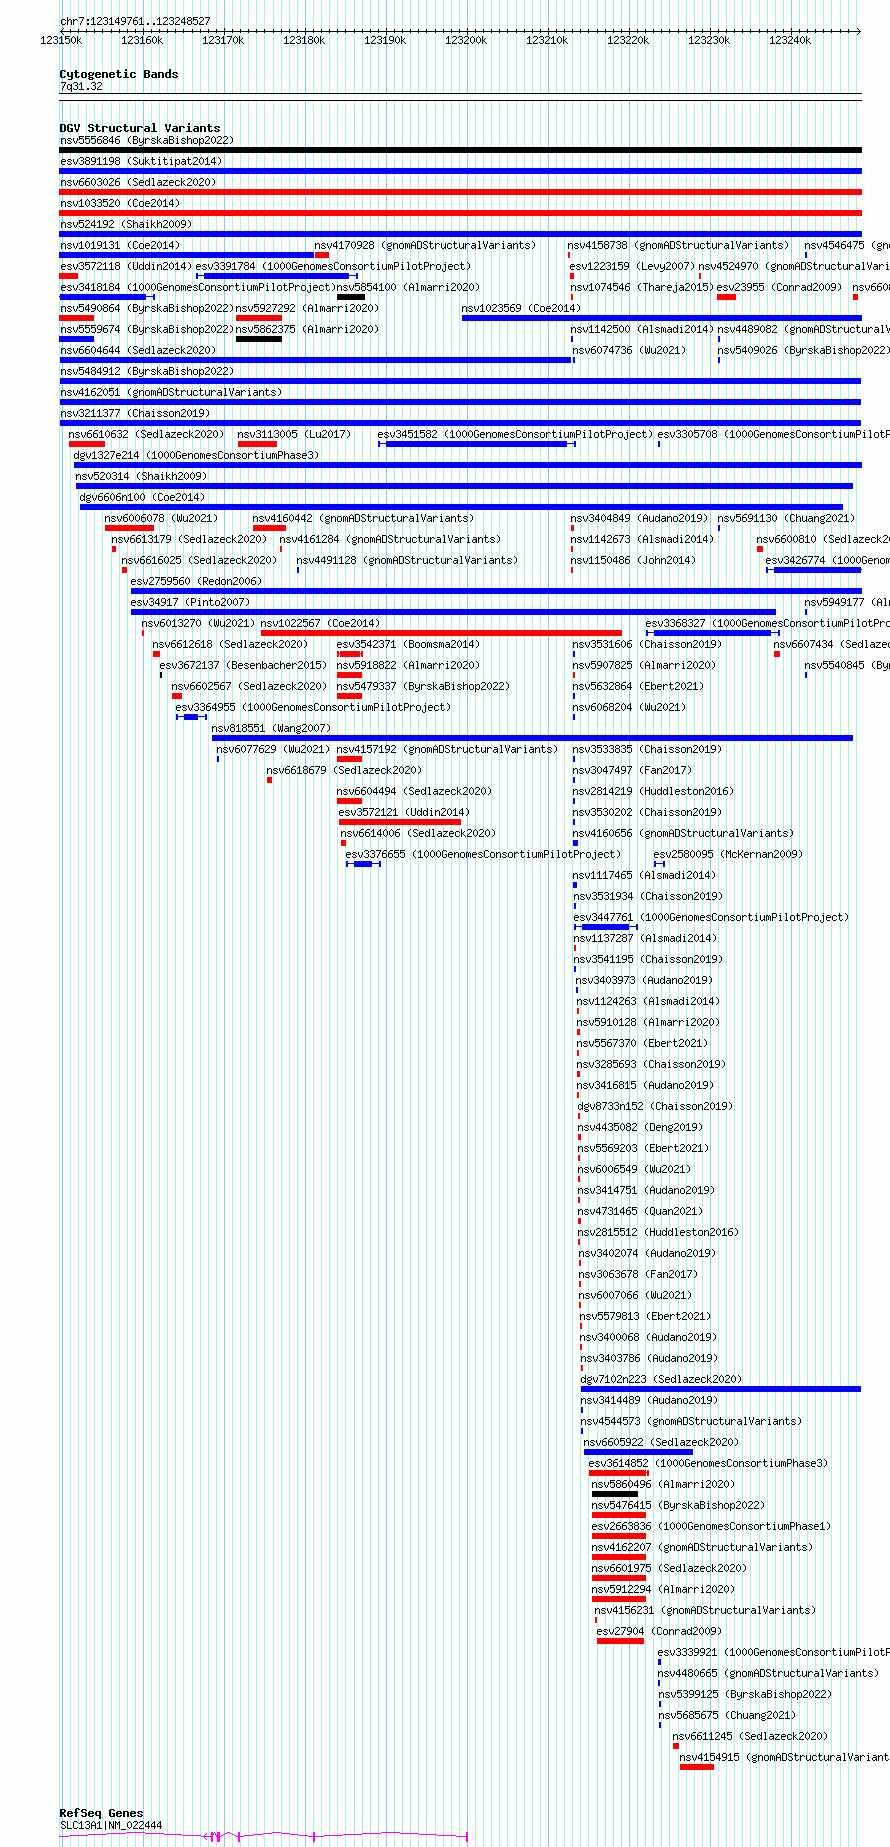Screen dimensions: 890x1847
Task: Click esv3447761 (1000GenomesConsortiumPilotProject) label
Action: pos(711,918)
